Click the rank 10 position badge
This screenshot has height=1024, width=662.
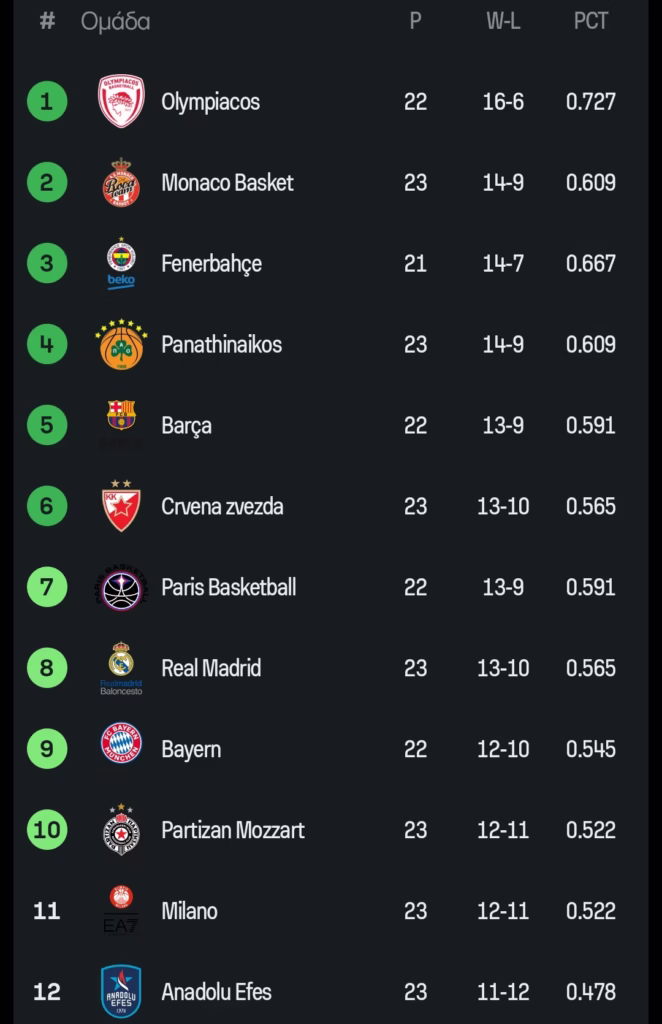[47, 829]
